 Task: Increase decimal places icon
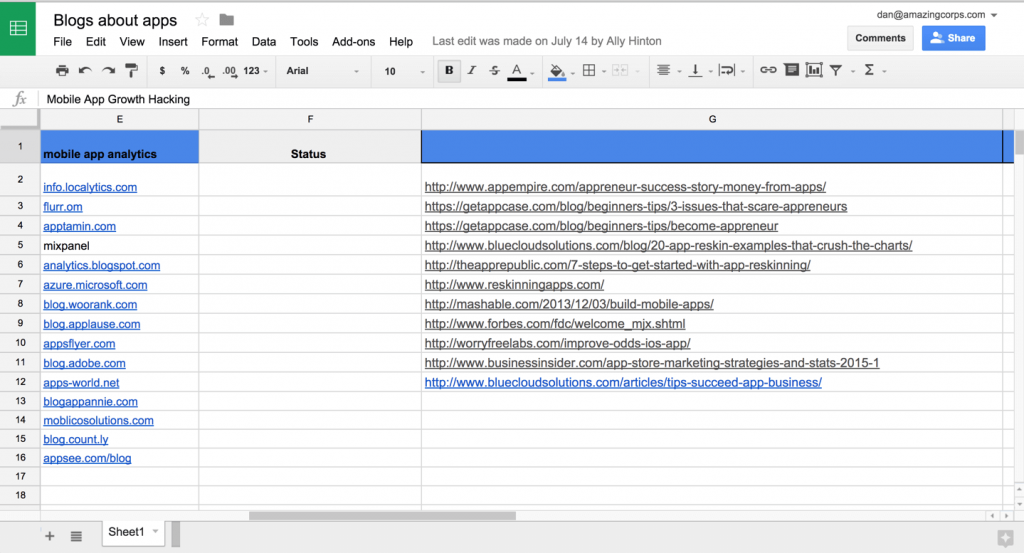click(229, 71)
